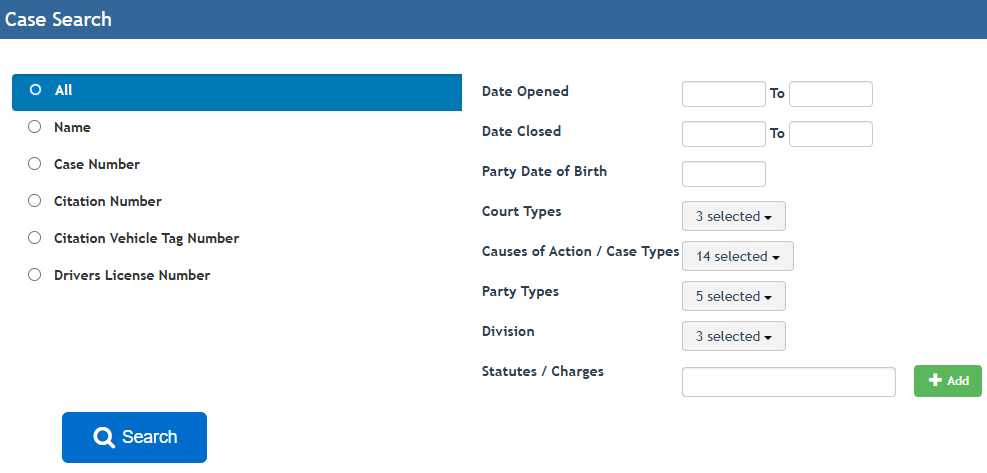Click the Party Types label
987x473 pixels.
pos(520,292)
